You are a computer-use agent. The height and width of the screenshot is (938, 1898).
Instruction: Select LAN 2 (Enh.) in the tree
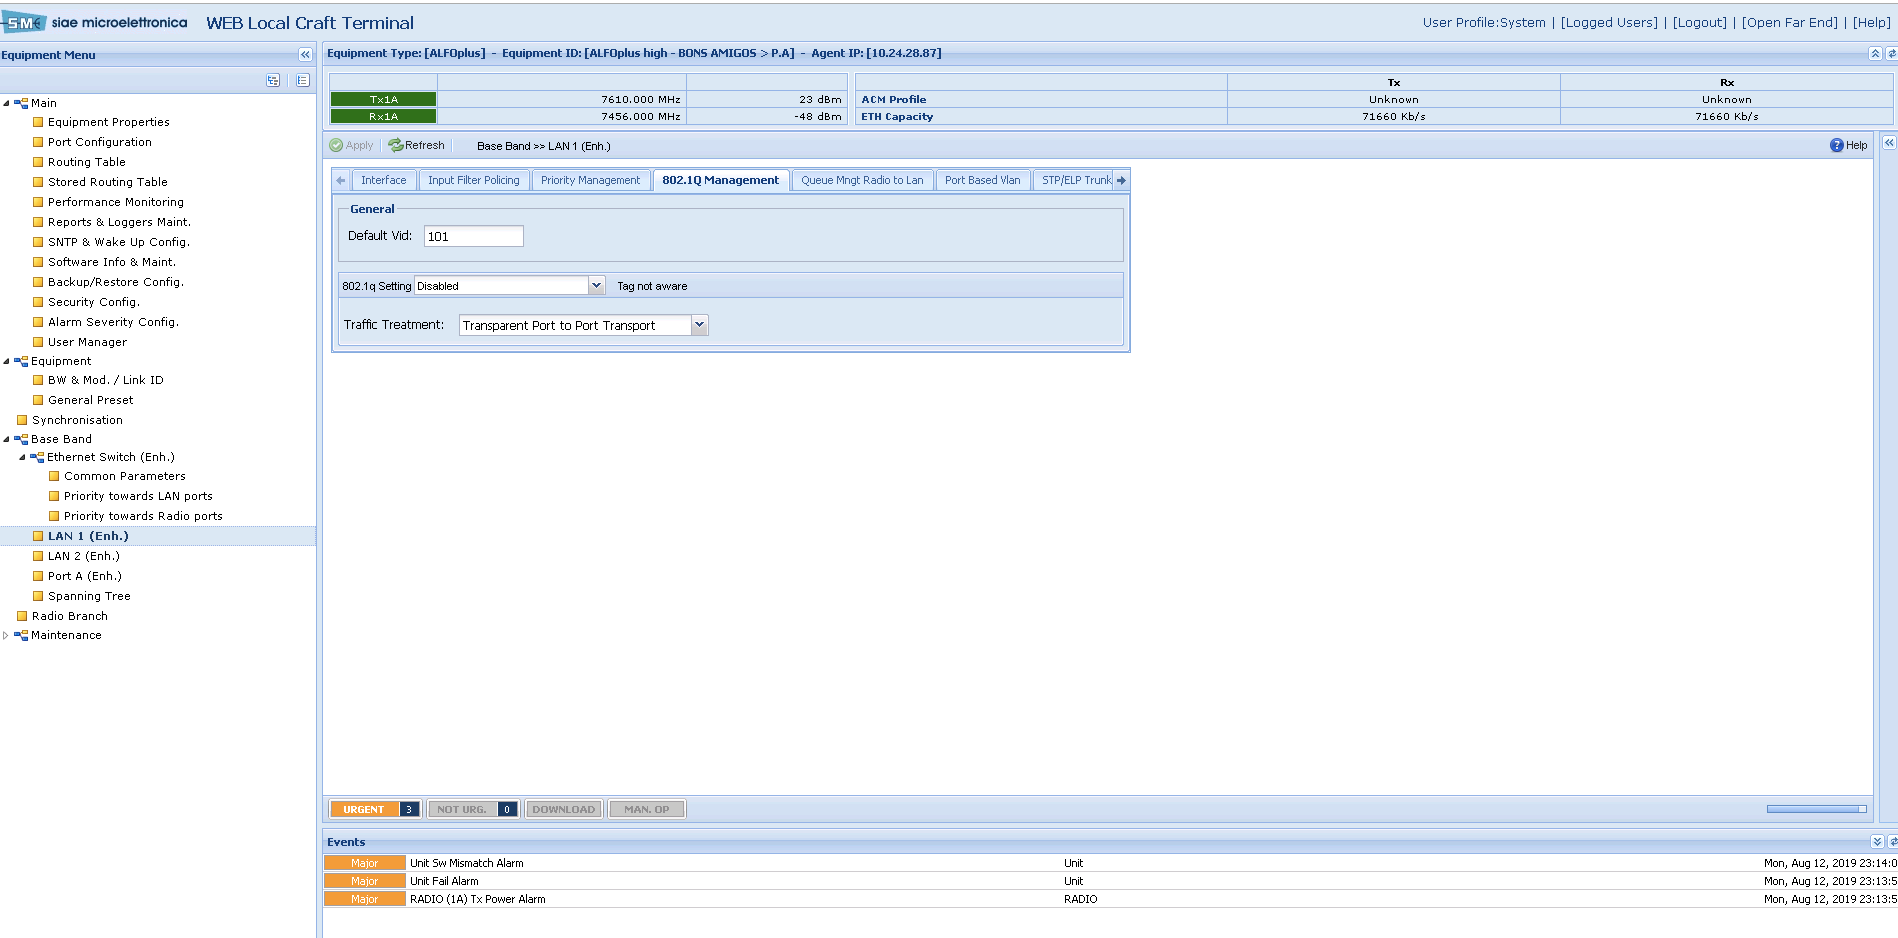coord(84,556)
